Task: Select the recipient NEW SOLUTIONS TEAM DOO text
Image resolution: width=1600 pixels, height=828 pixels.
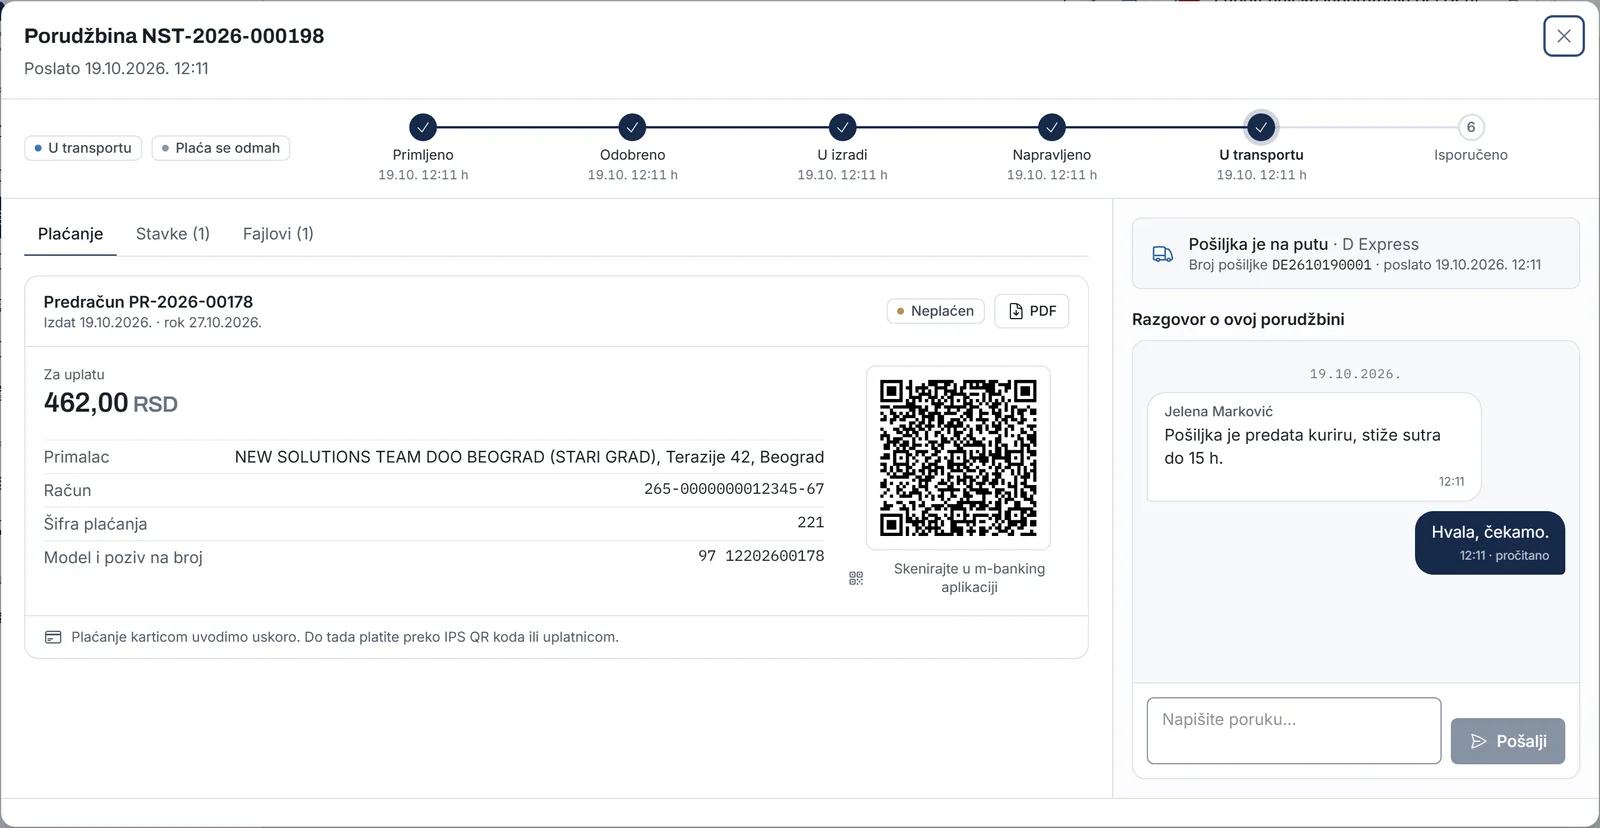Action: click(529, 457)
